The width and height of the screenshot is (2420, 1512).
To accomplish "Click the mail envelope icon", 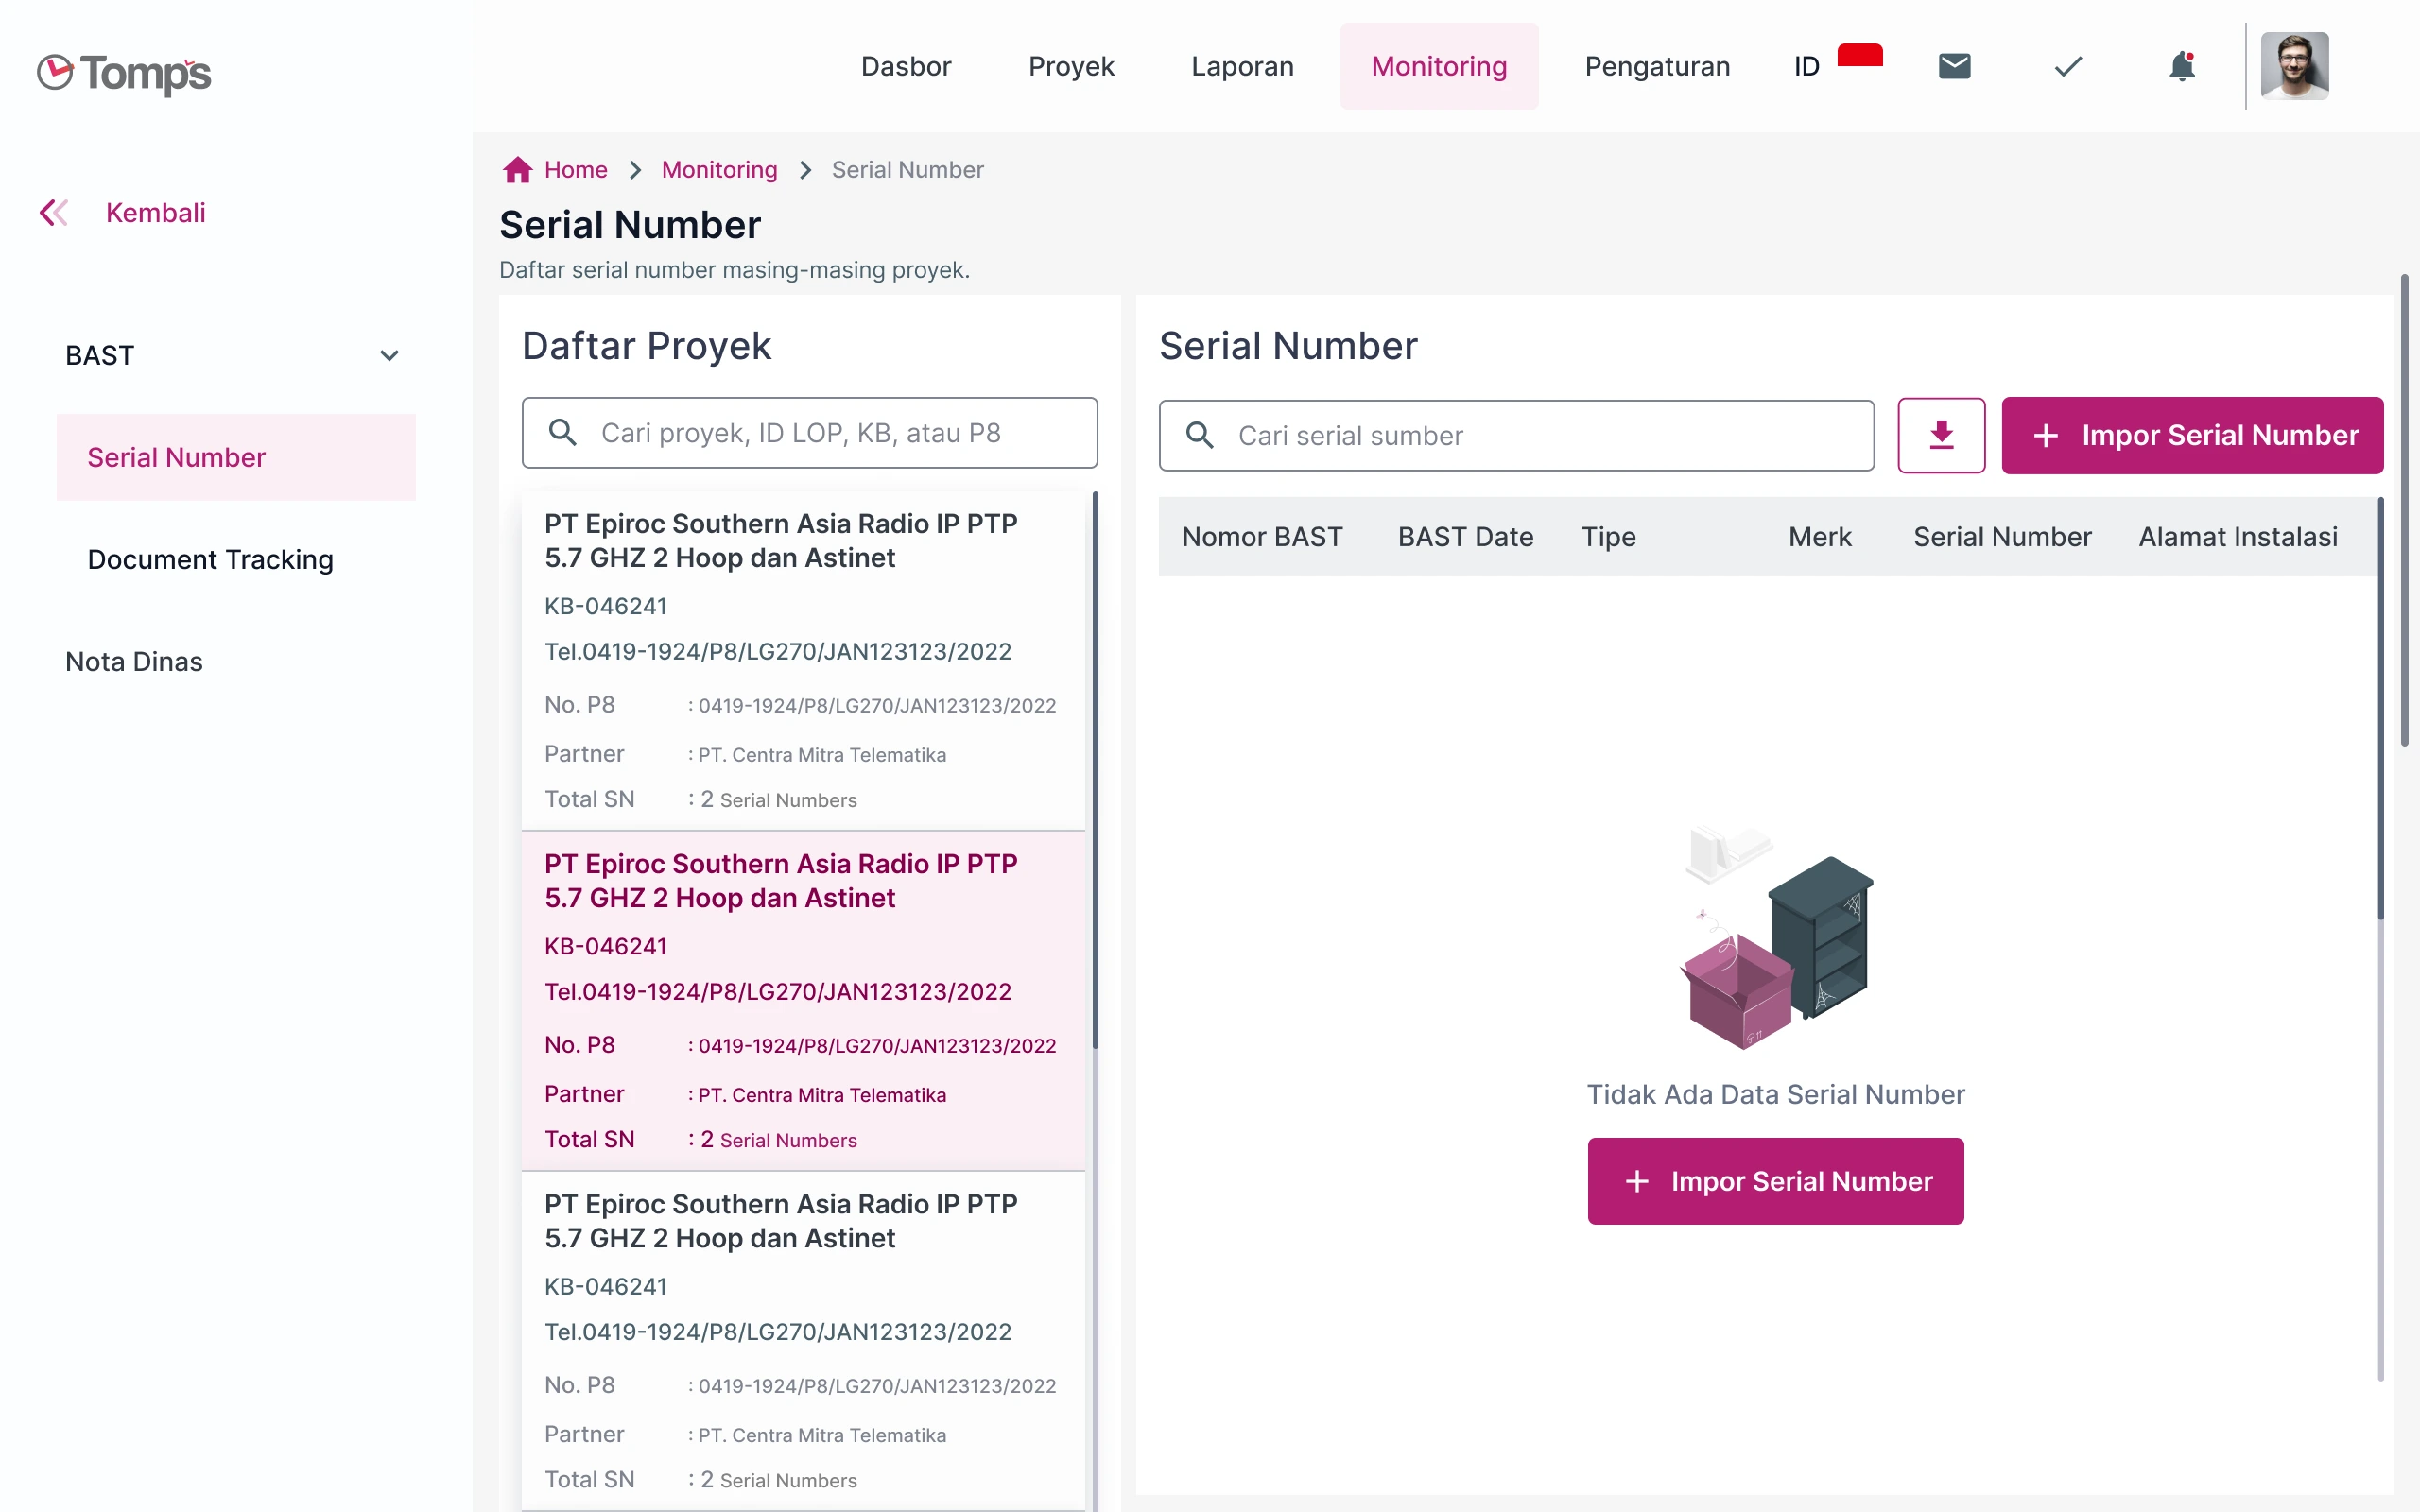I will [1954, 66].
